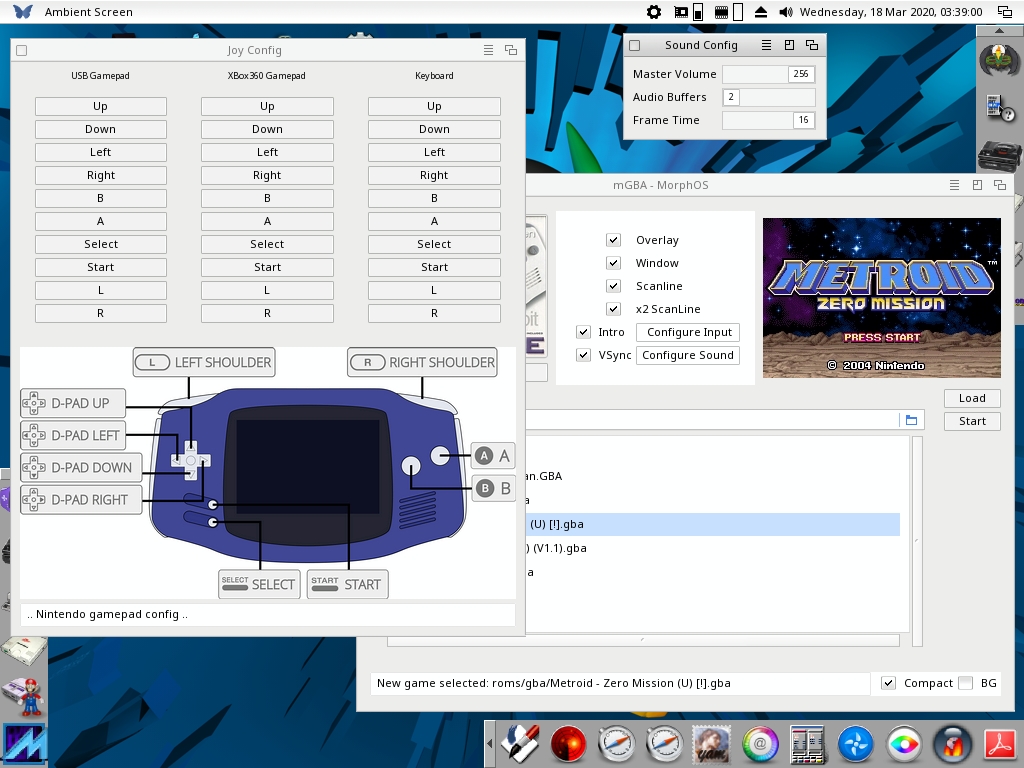The width and height of the screenshot is (1024, 768).
Task: Click the settings gear in the top bar
Action: coord(654,12)
